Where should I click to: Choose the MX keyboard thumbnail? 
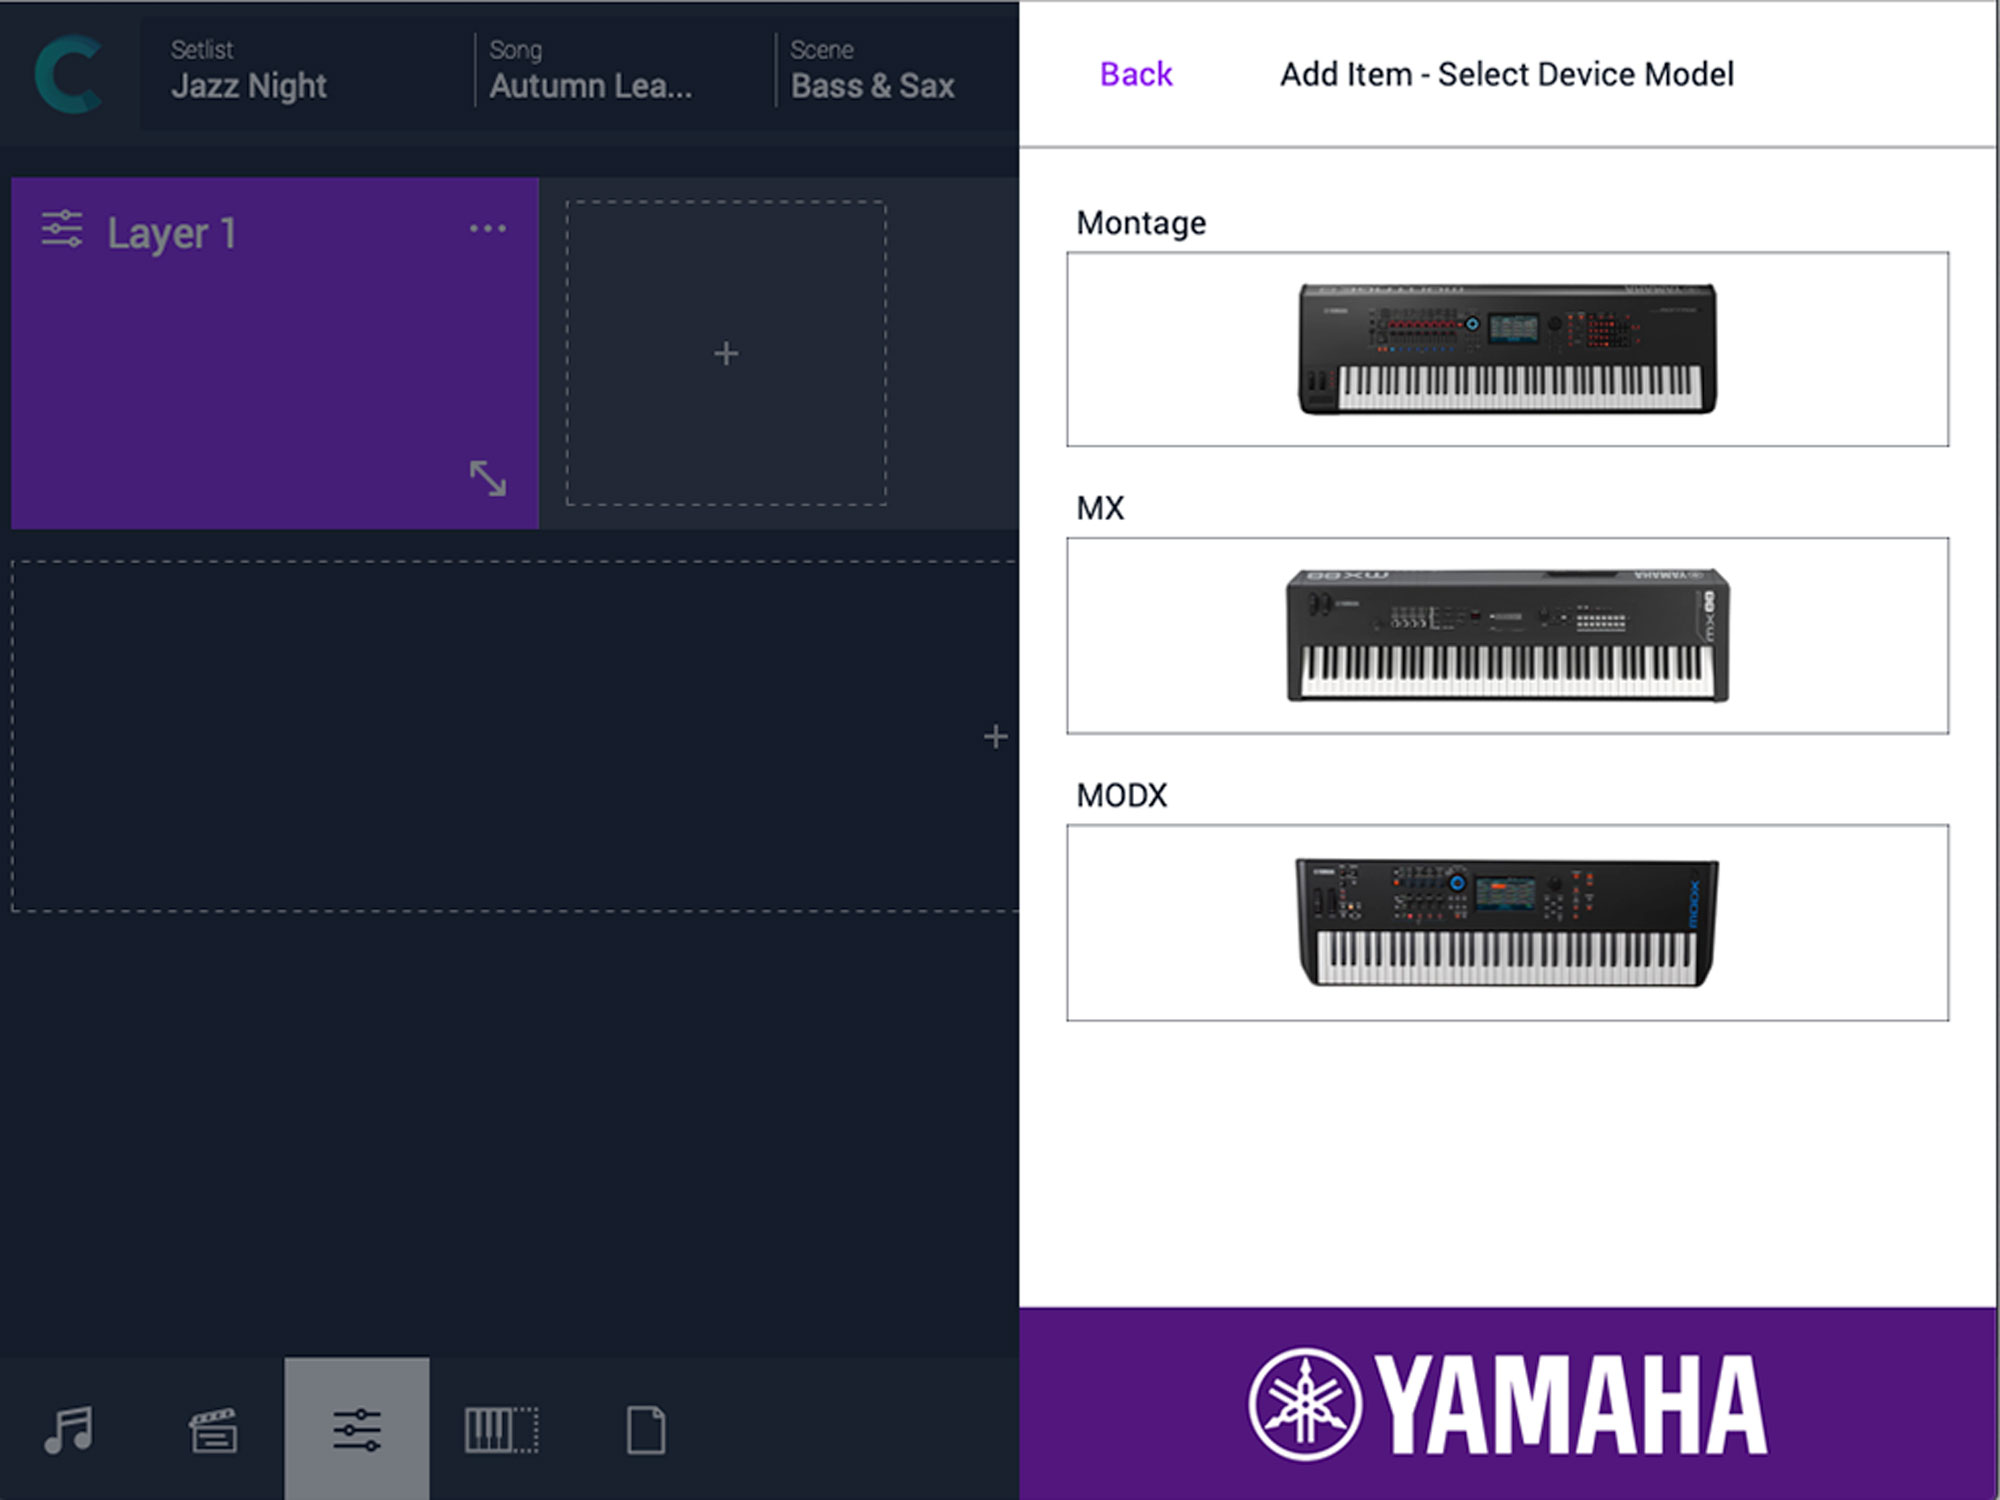pos(1507,636)
